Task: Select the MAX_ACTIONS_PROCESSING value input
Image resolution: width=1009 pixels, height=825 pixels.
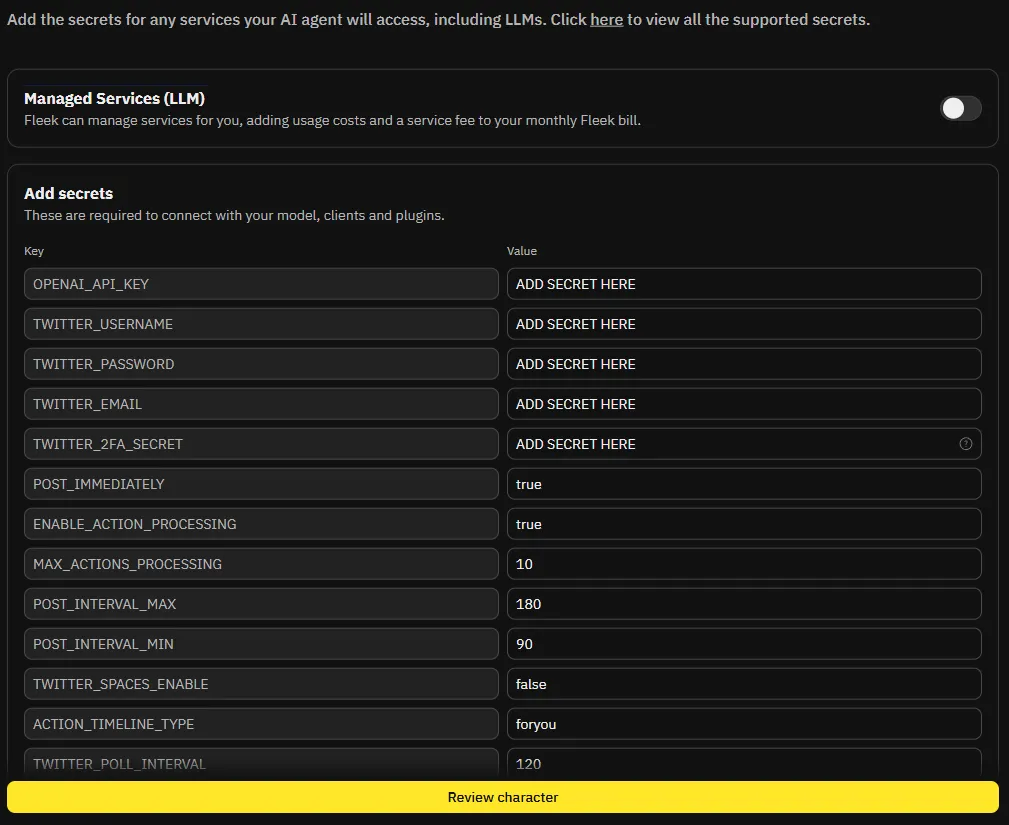Action: pos(743,564)
